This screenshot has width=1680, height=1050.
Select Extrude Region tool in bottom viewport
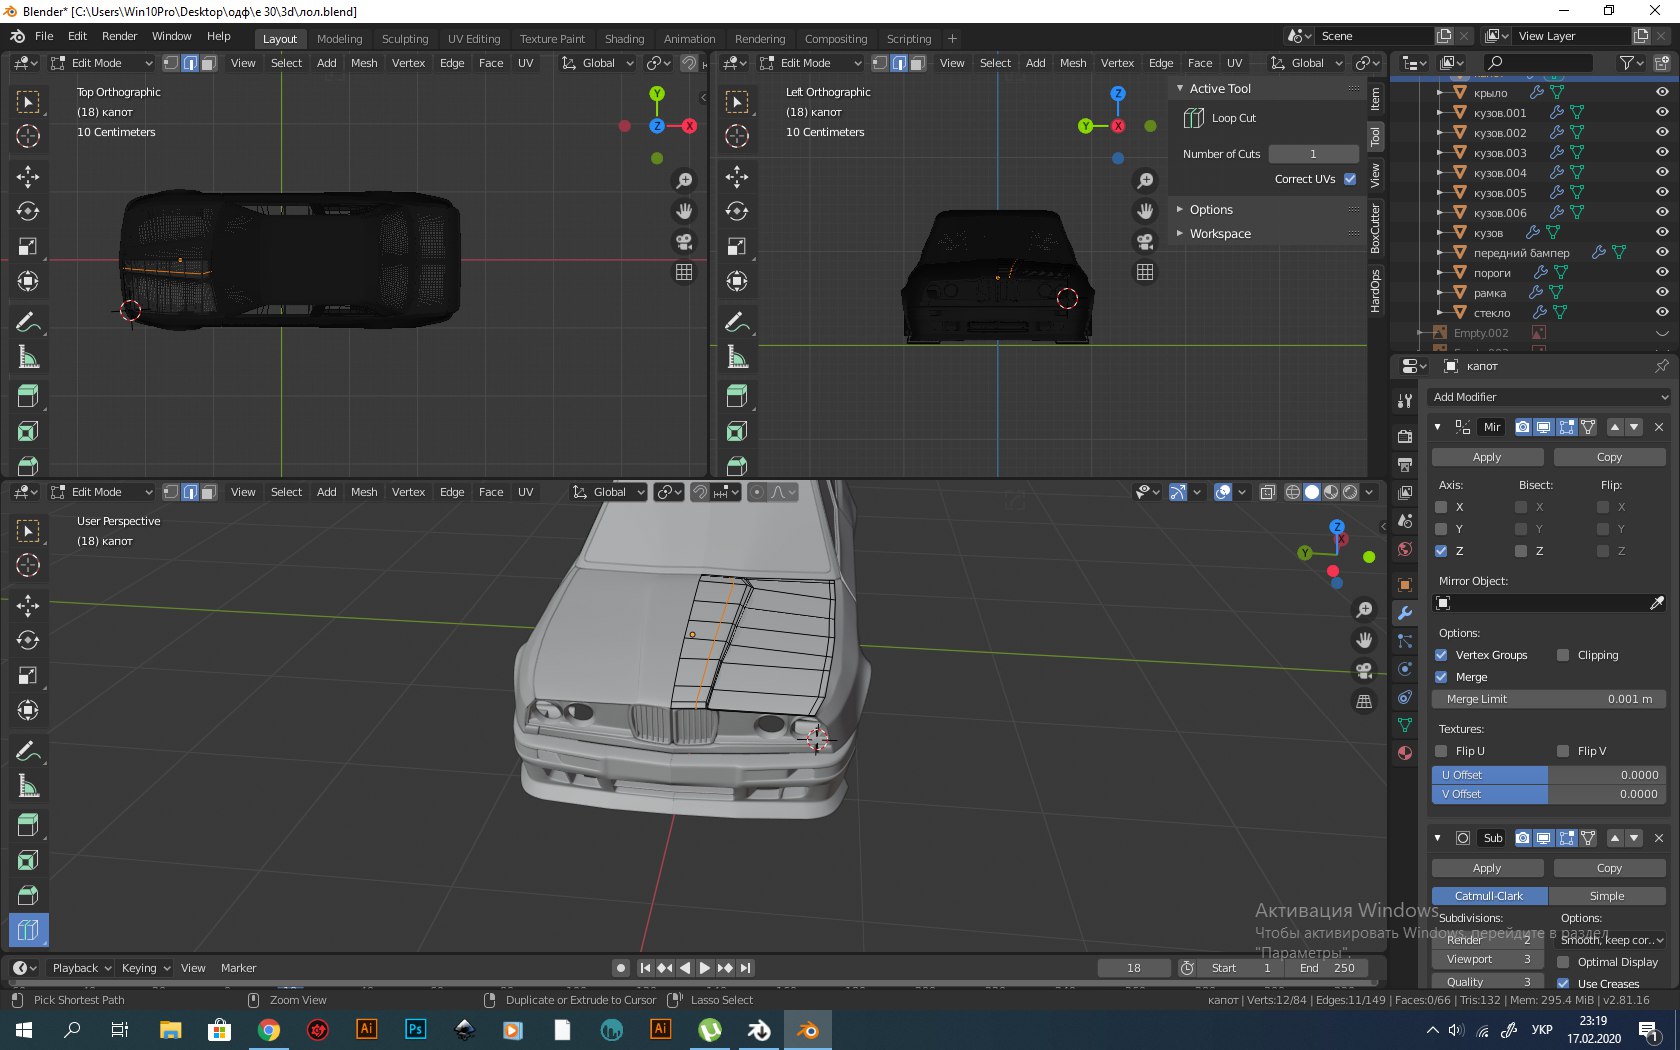(x=28, y=825)
